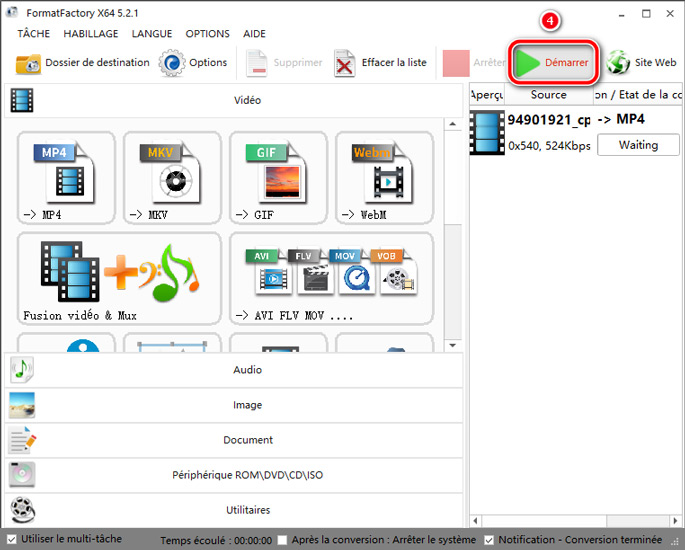Expand the Document category
The image size is (685, 550).
click(234, 440)
